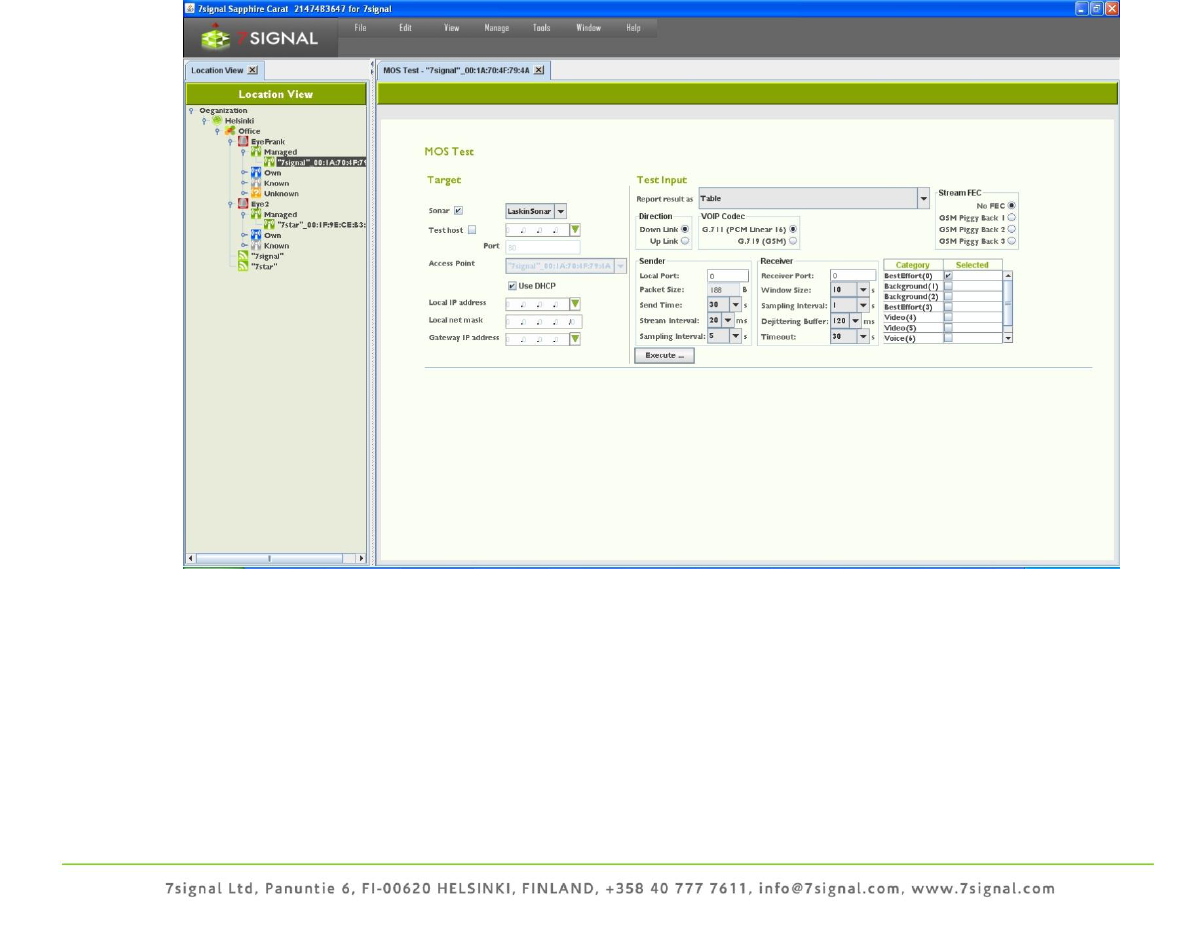Image resolution: width=1189 pixels, height=942 pixels.
Task: Open the Sender Sampling Interval dropdown
Action: point(735,336)
